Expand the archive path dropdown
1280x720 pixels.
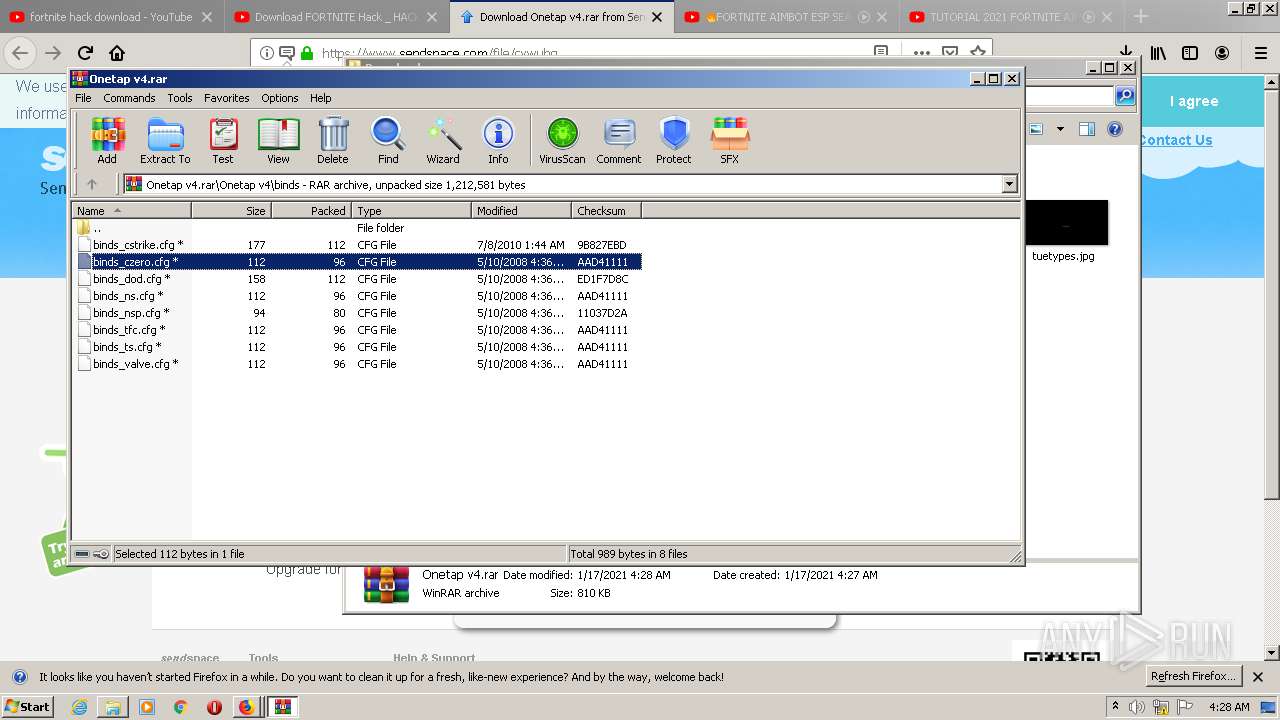click(x=1009, y=184)
